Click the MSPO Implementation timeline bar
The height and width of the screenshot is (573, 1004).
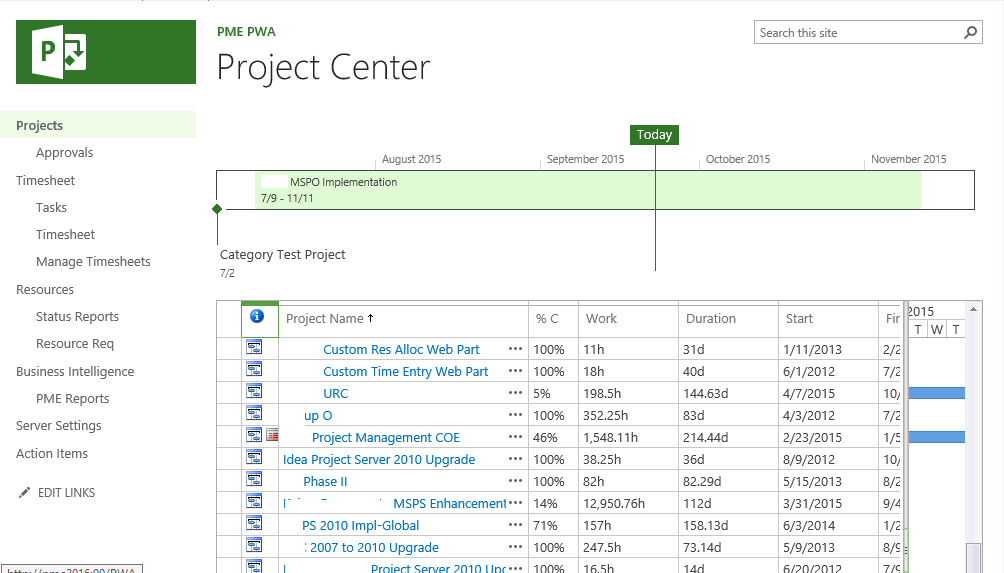(588, 190)
